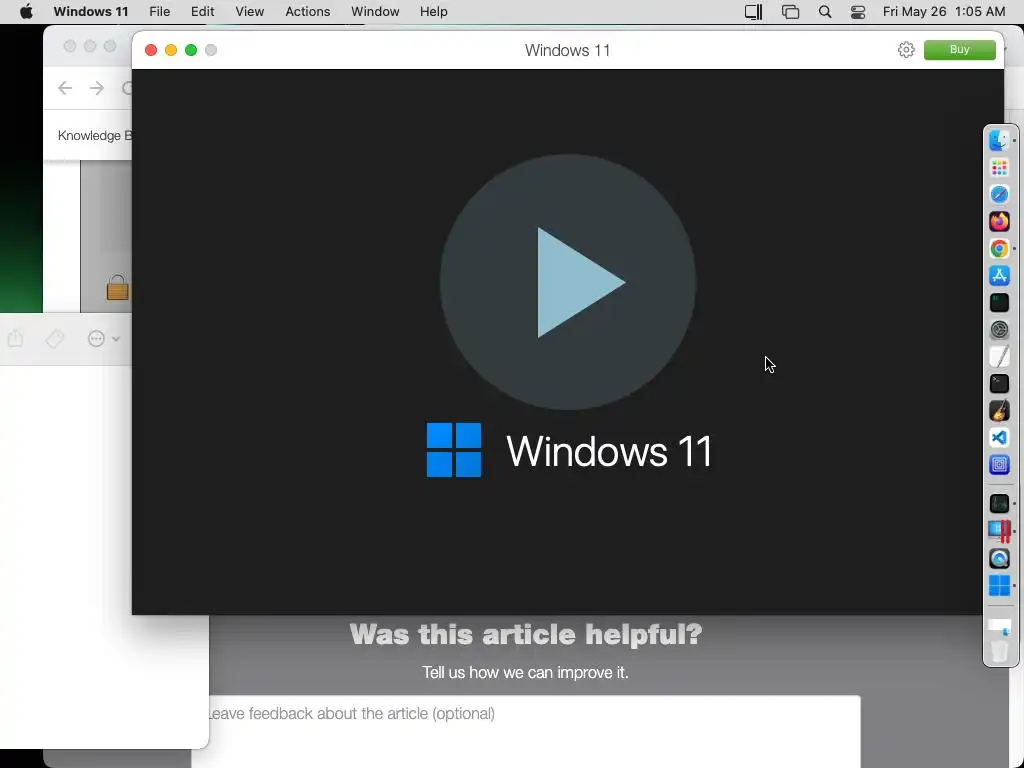Launch Terminal from the Dock
Screen dimensions: 1024x768
click(x=999, y=384)
